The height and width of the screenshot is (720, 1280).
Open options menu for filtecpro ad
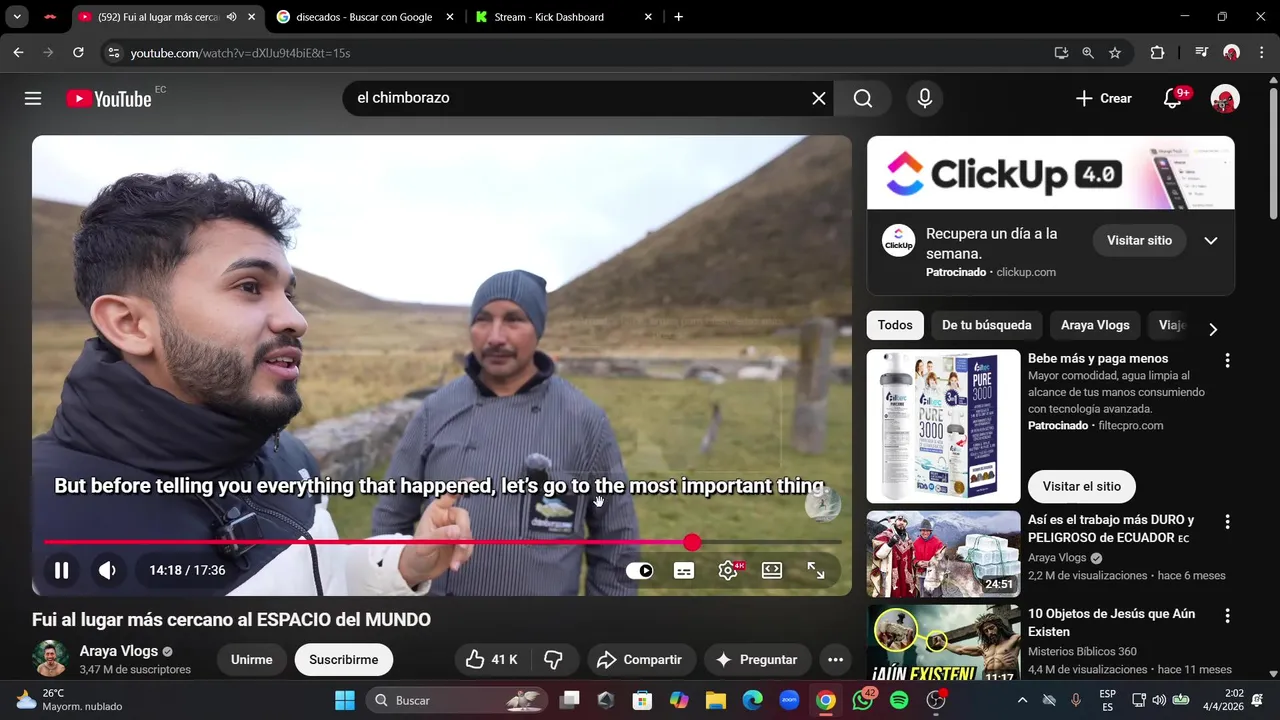point(1227,360)
